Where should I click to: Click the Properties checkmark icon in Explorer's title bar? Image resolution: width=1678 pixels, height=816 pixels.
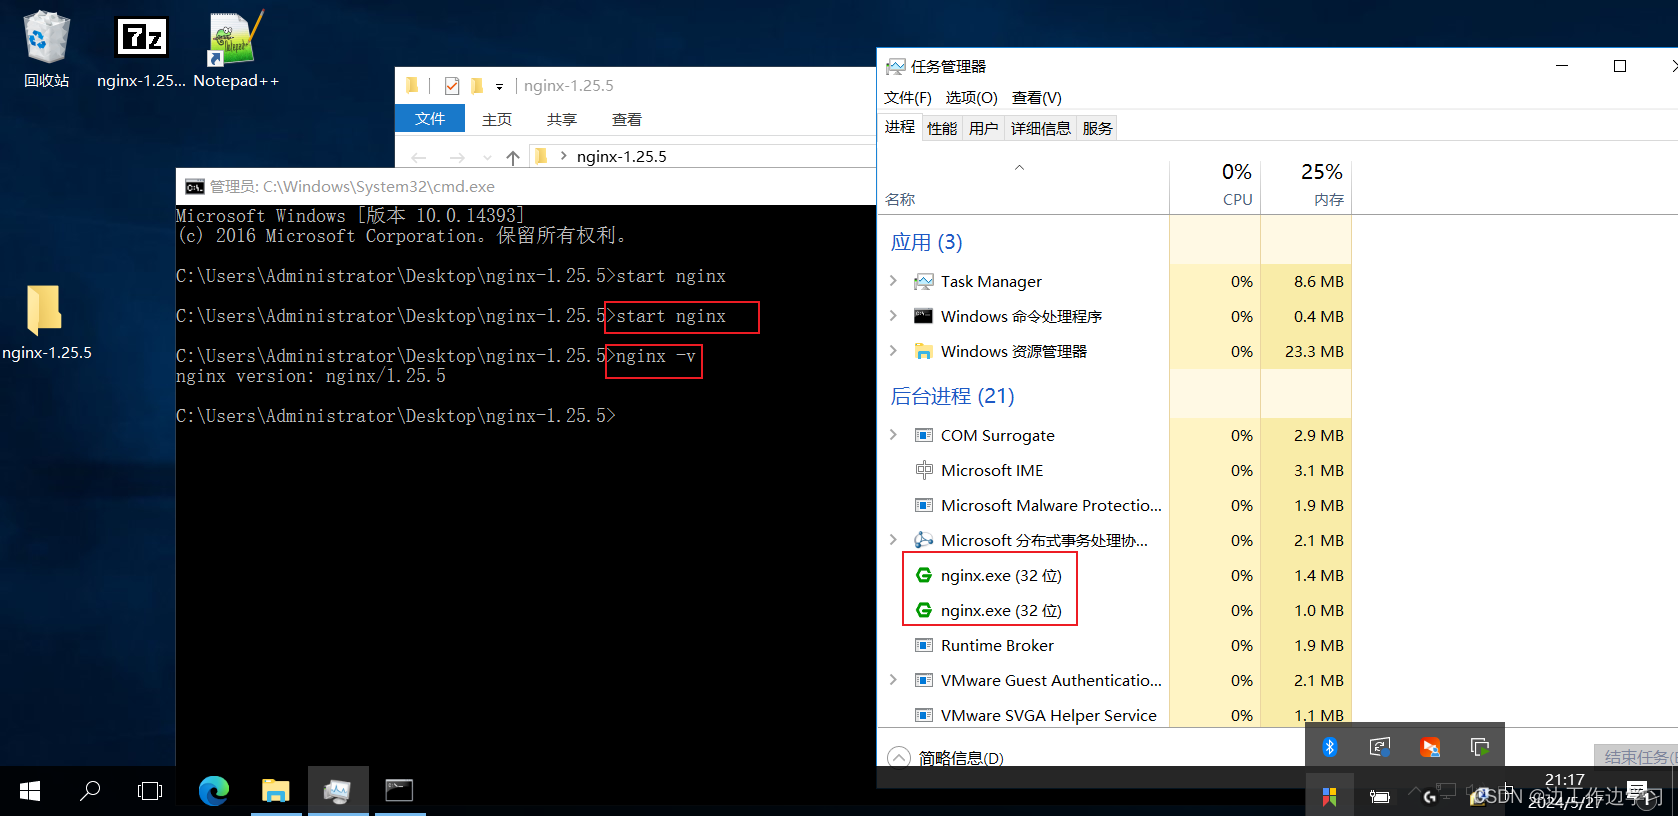pos(452,86)
